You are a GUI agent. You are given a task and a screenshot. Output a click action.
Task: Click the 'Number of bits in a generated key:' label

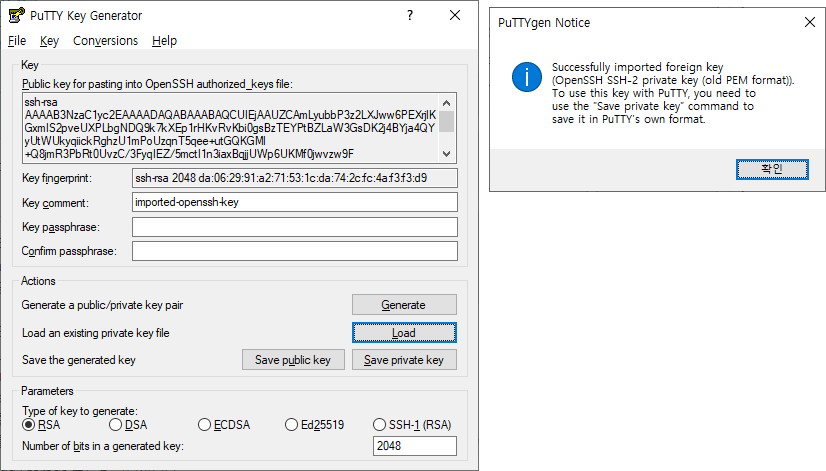click(x=103, y=446)
